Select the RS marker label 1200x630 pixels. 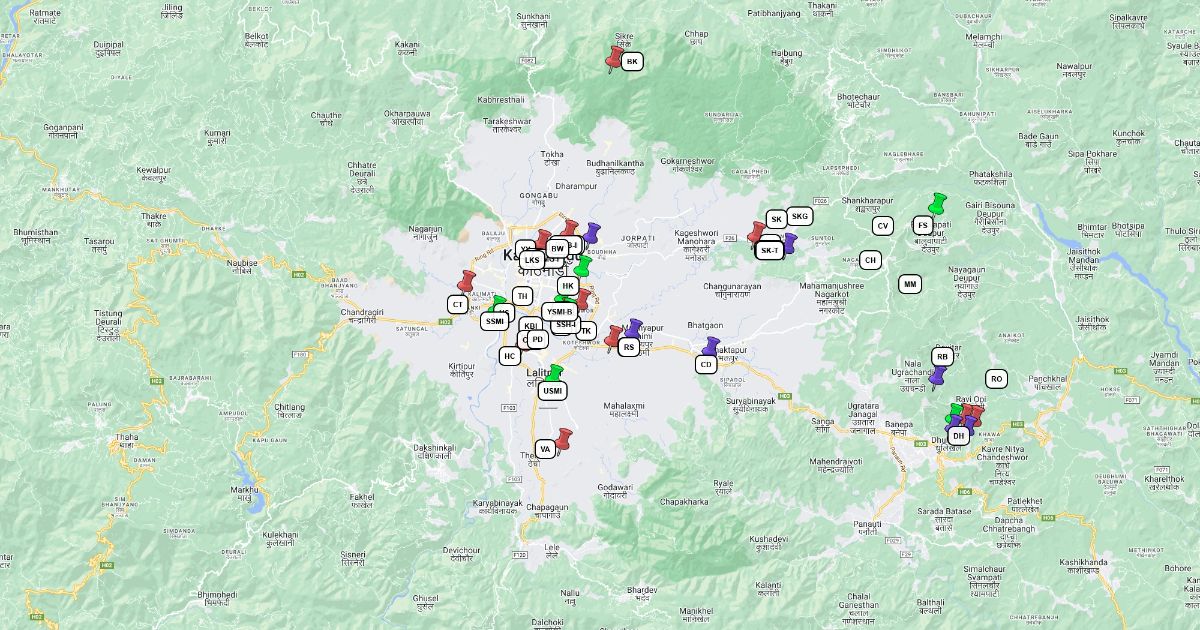click(629, 347)
